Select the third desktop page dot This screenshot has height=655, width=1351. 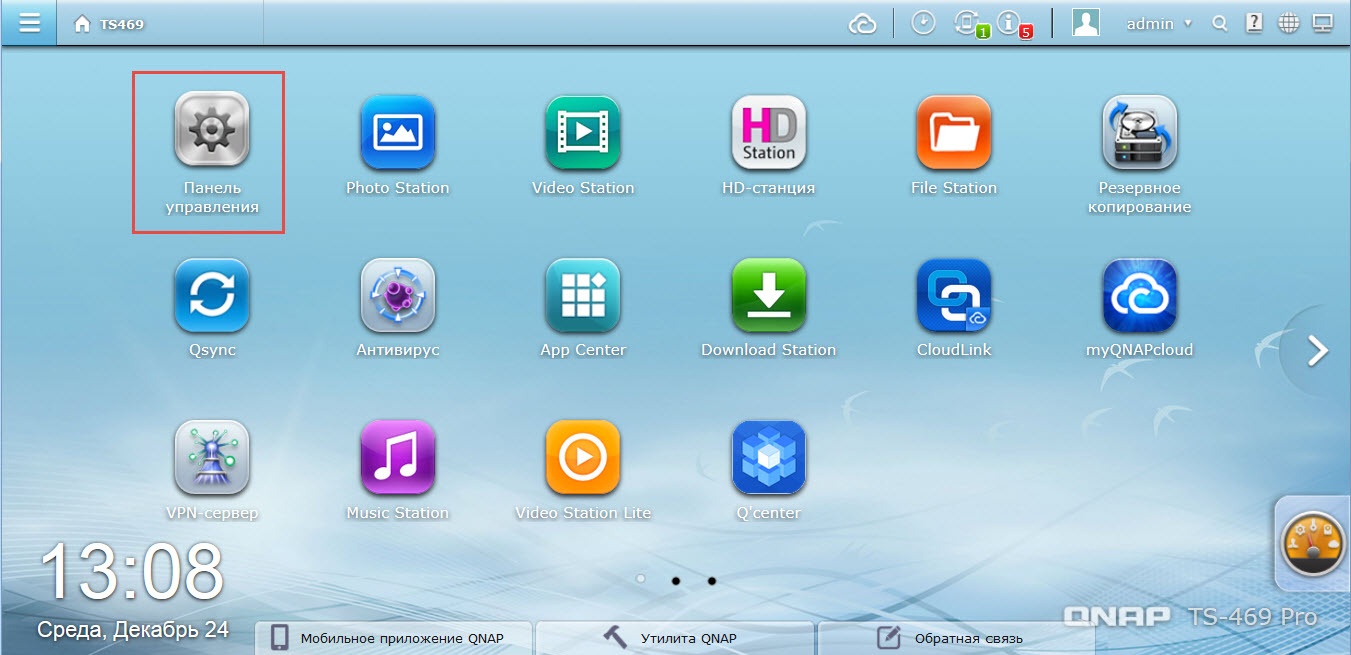(712, 580)
